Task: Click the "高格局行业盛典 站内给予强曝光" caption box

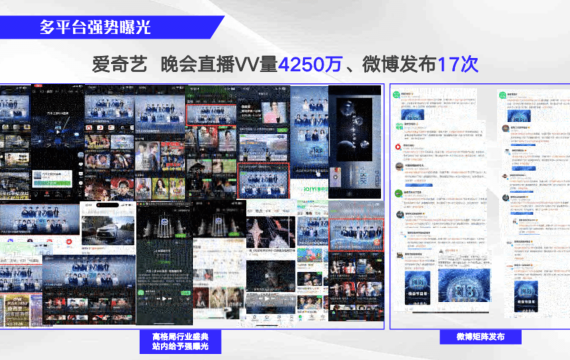Action: (x=180, y=341)
